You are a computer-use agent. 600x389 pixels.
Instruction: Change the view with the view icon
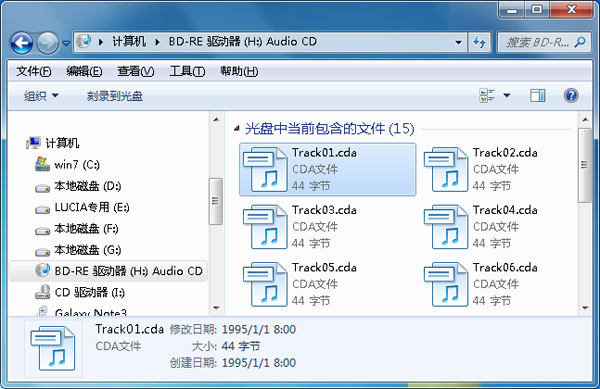point(487,96)
